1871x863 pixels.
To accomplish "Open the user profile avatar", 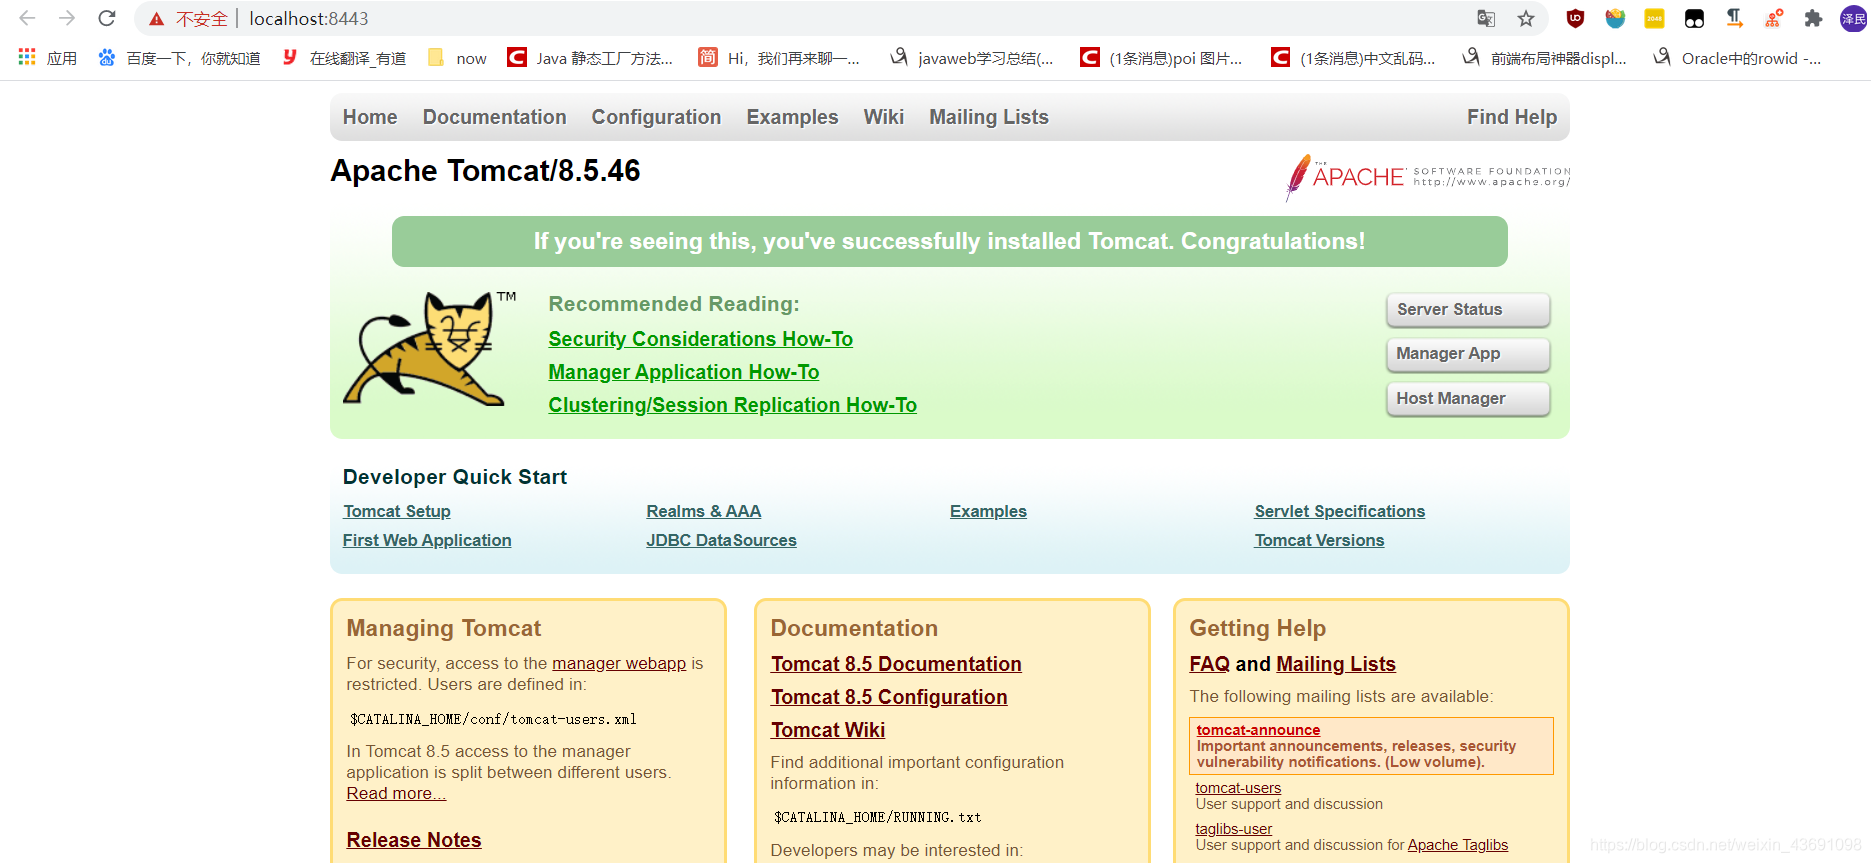I will [x=1853, y=18].
